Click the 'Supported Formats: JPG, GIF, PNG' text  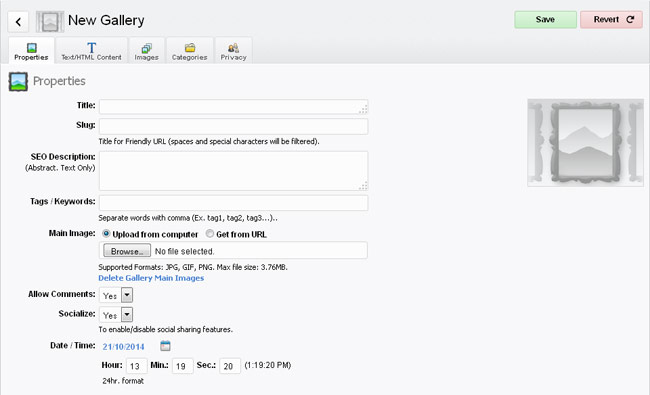193,267
